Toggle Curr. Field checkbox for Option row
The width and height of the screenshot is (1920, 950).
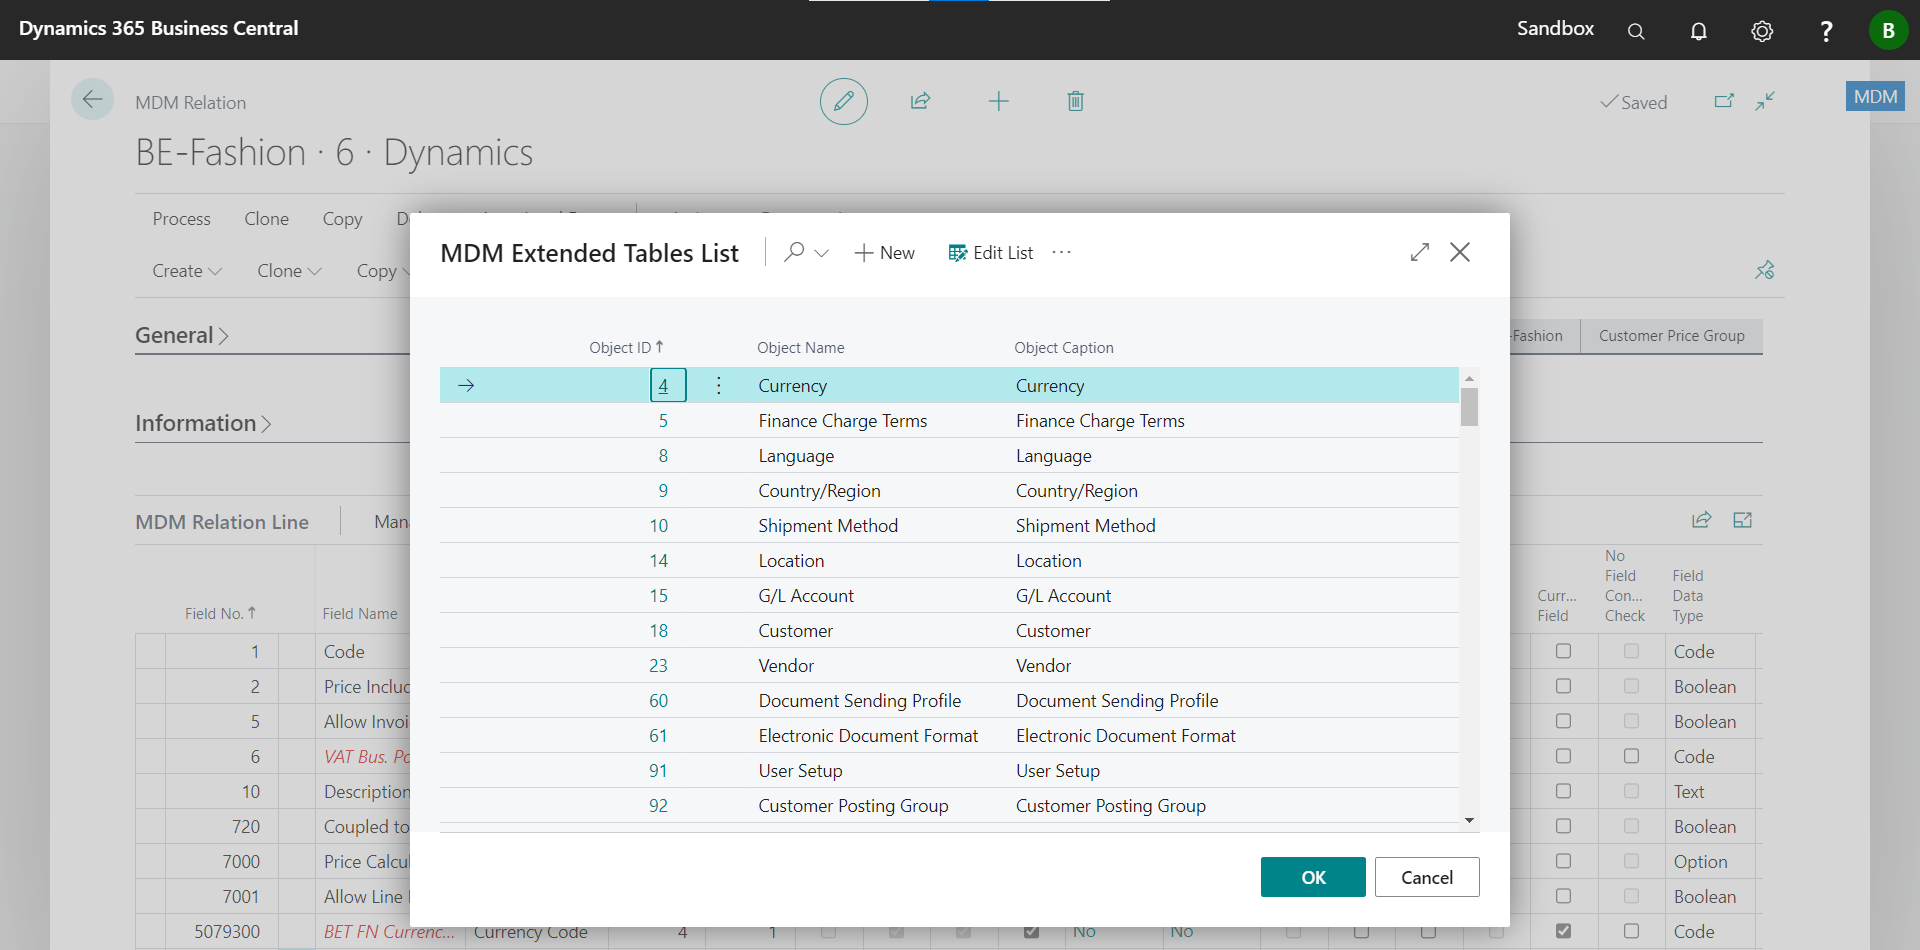click(x=1563, y=861)
